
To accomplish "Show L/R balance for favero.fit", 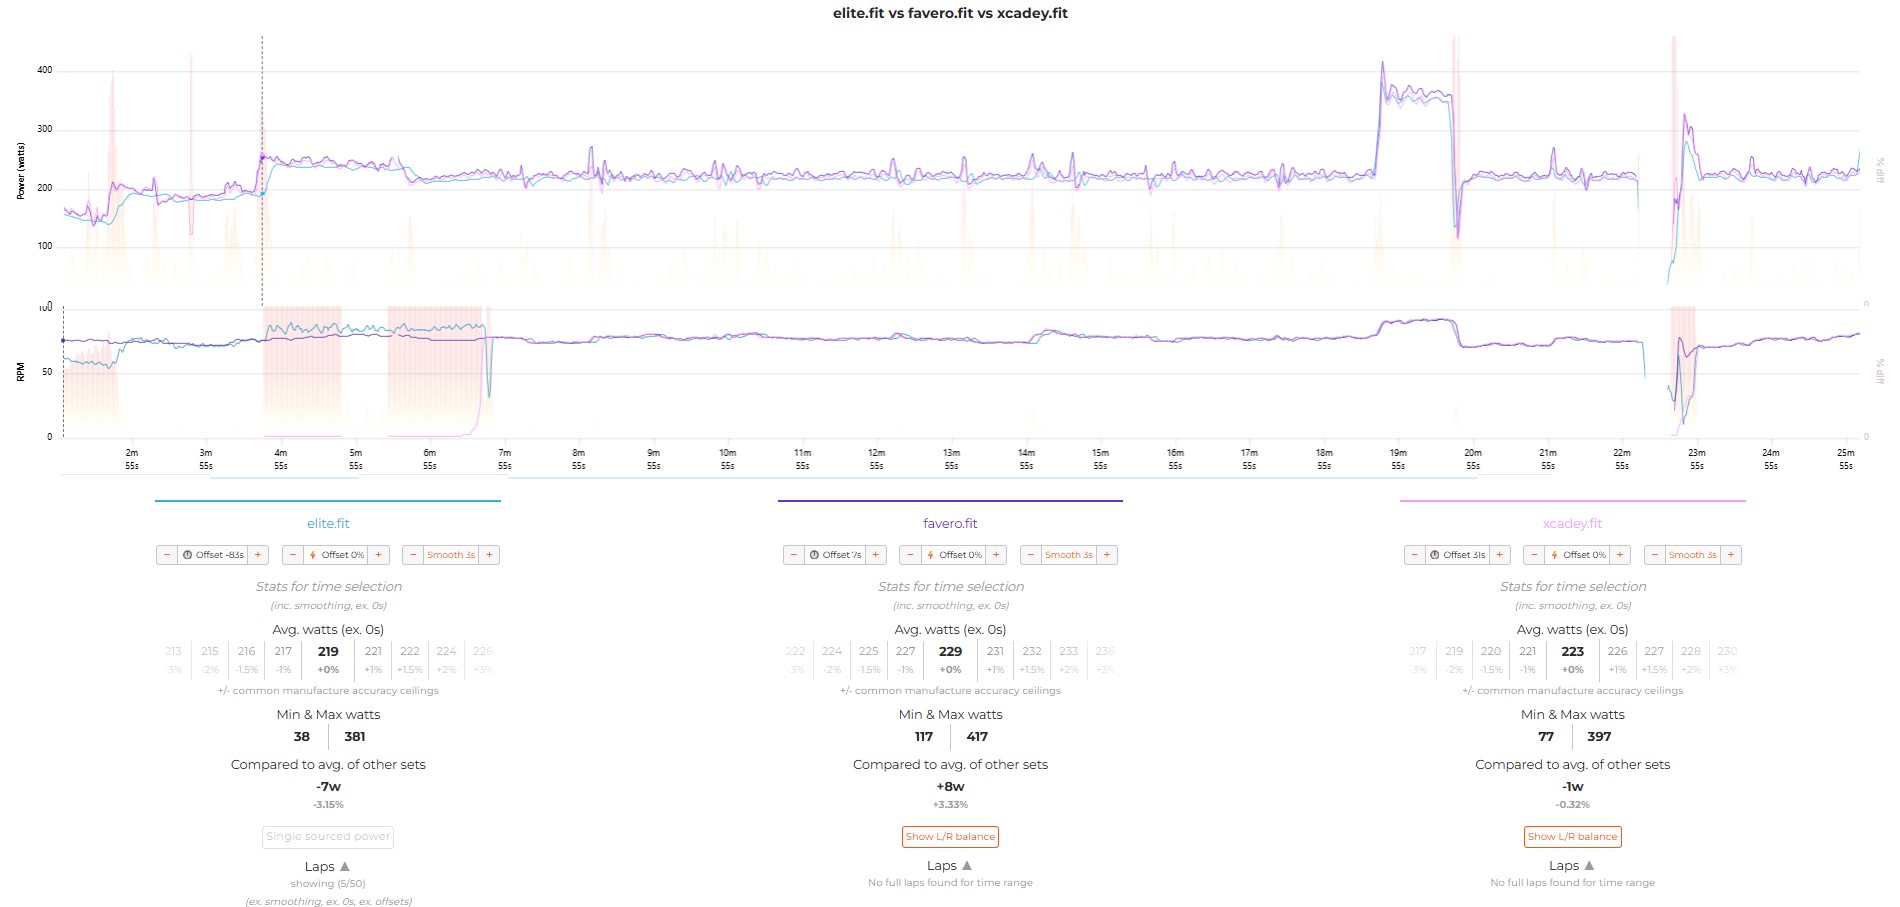I will click(950, 837).
